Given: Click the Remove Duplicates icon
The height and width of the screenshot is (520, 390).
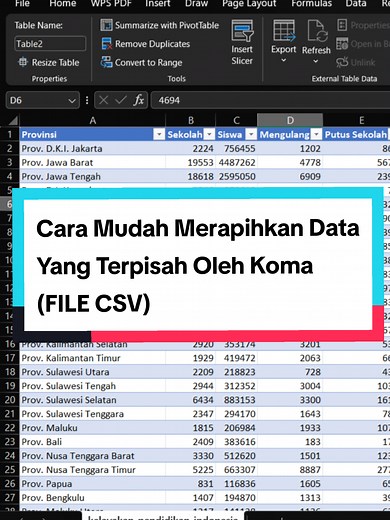Looking at the screenshot, I should 106,44.
